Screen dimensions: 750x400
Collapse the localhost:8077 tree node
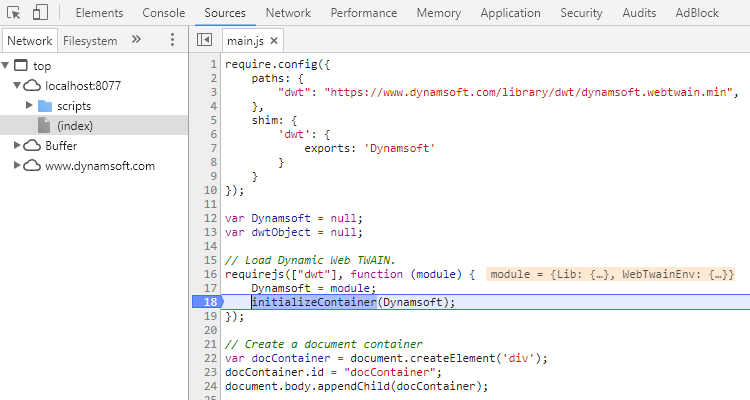point(18,86)
